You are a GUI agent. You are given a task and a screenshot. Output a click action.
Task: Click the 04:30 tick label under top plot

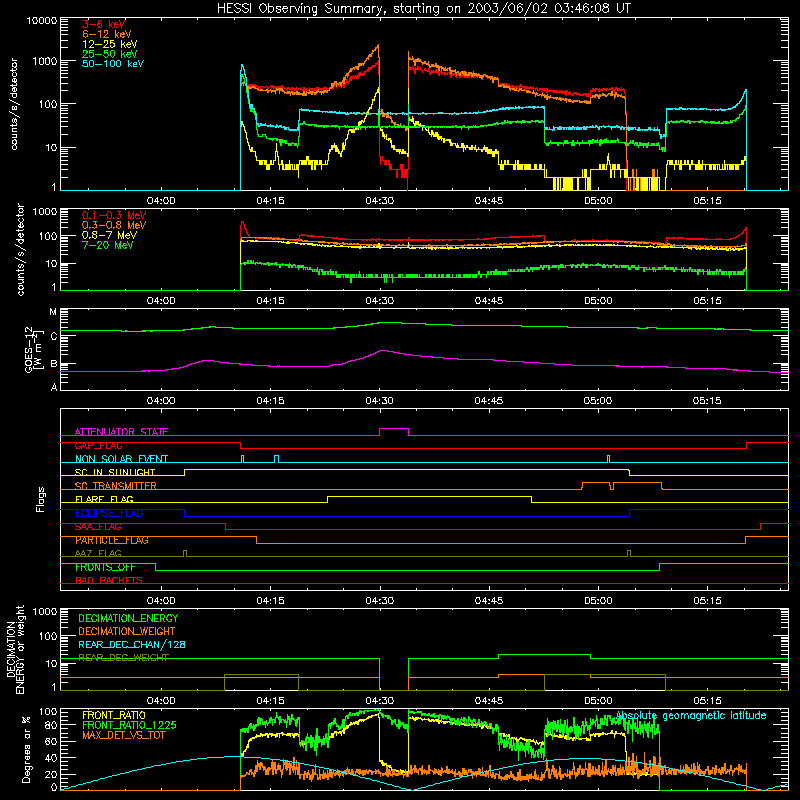click(379, 201)
